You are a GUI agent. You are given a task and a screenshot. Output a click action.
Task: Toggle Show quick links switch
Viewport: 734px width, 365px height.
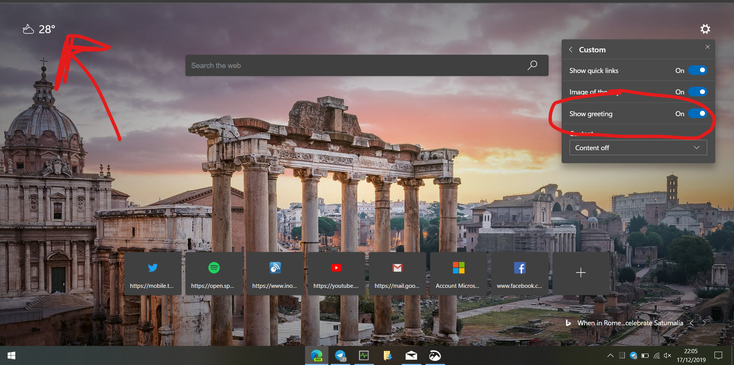[x=697, y=71]
